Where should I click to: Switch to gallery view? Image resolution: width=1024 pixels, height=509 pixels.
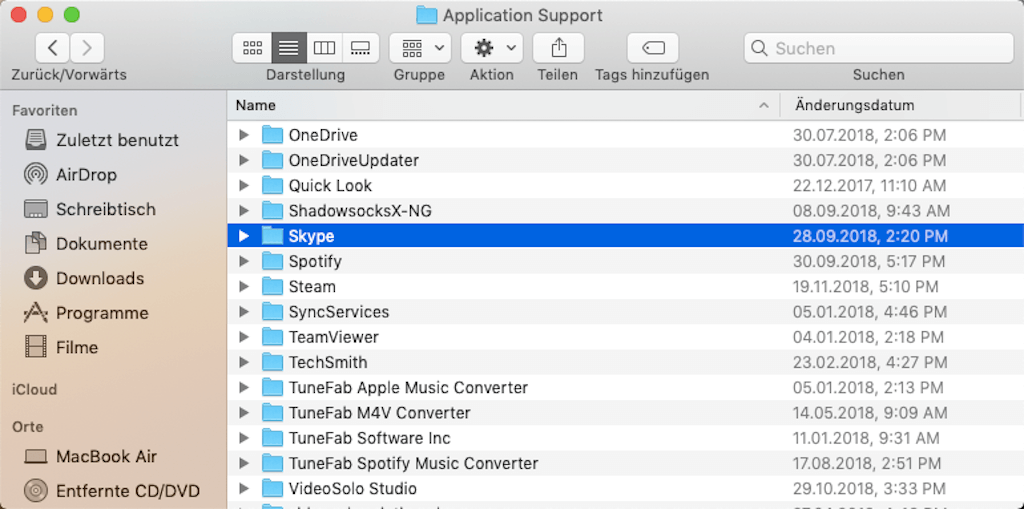point(360,48)
